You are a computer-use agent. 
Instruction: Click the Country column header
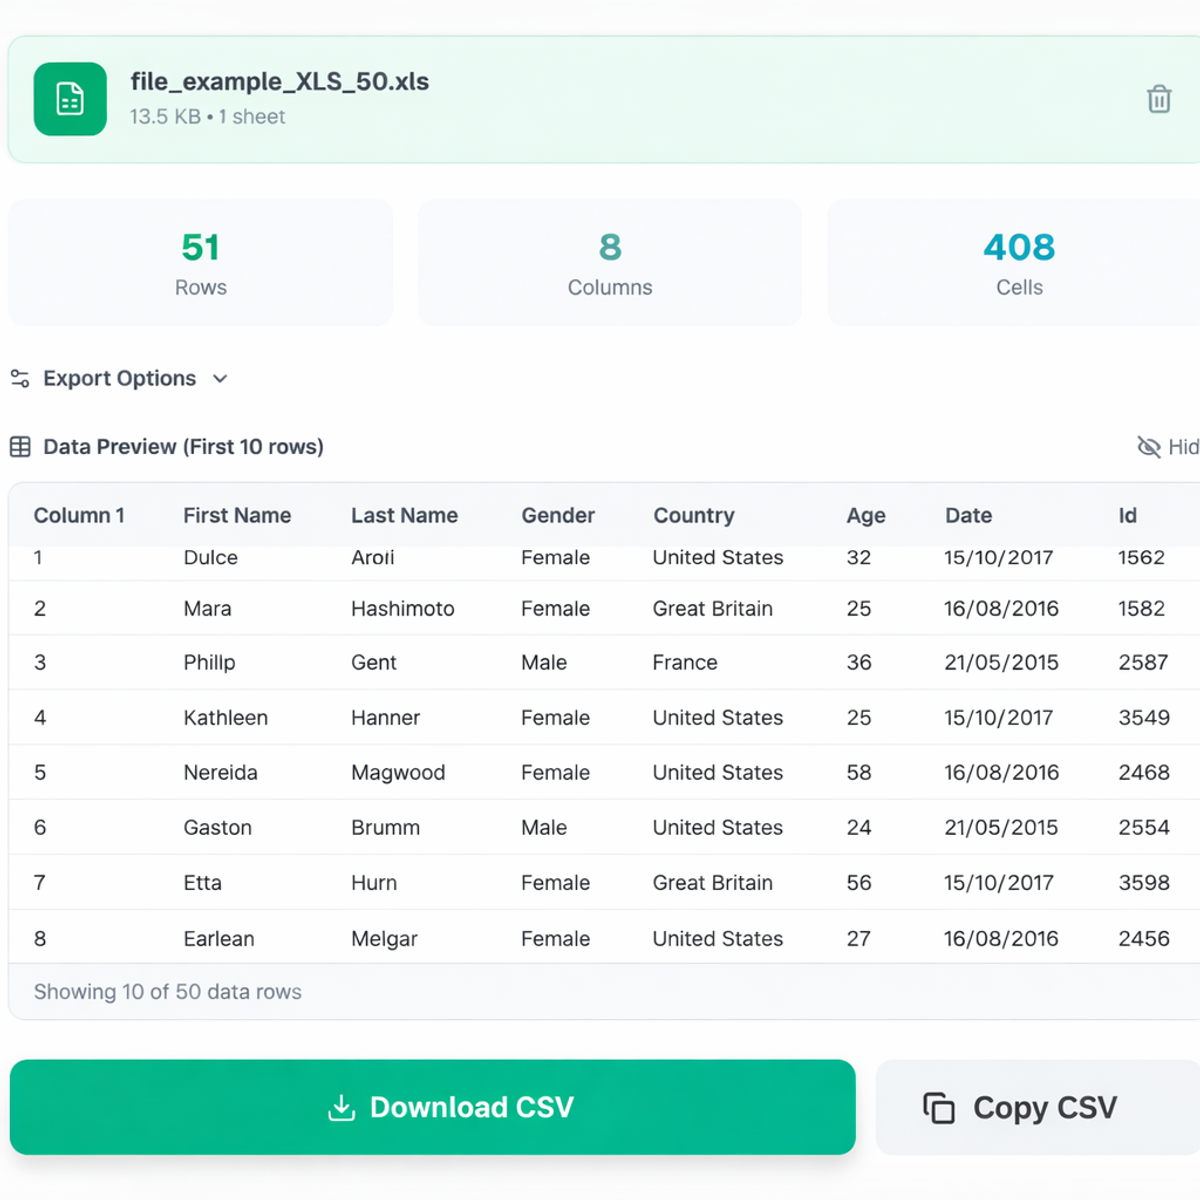pos(694,515)
